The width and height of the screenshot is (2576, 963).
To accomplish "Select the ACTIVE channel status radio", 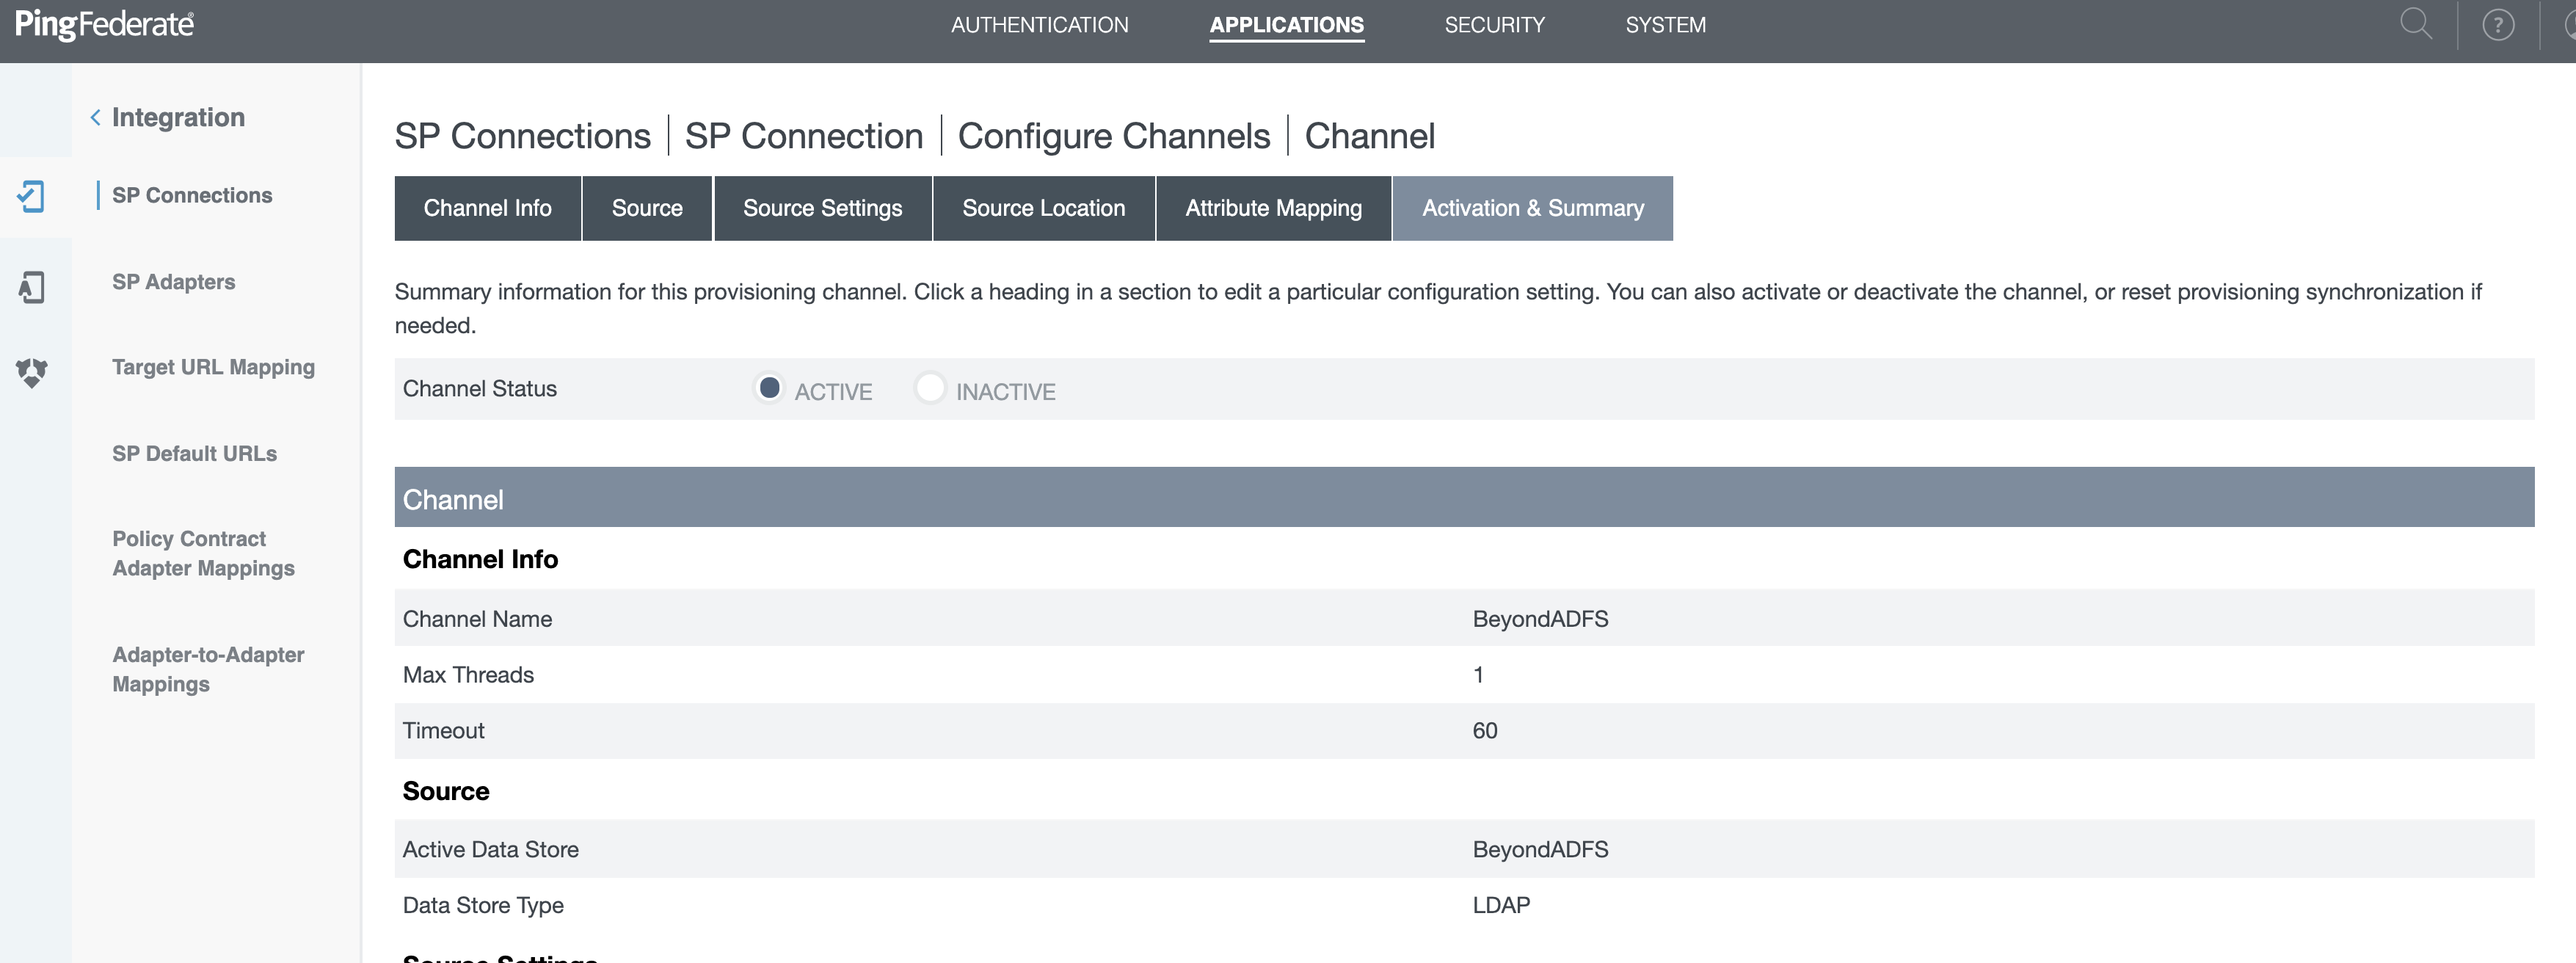I will coord(769,388).
